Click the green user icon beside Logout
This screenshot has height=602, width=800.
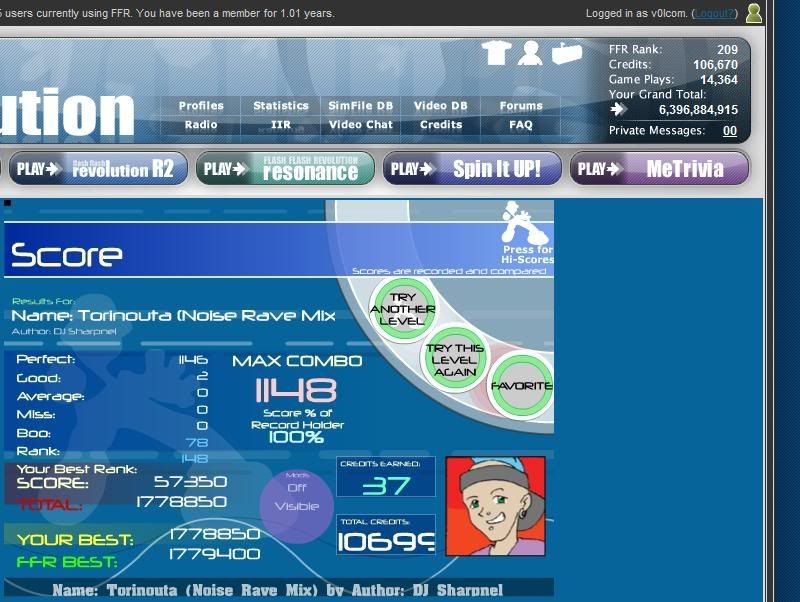[754, 13]
